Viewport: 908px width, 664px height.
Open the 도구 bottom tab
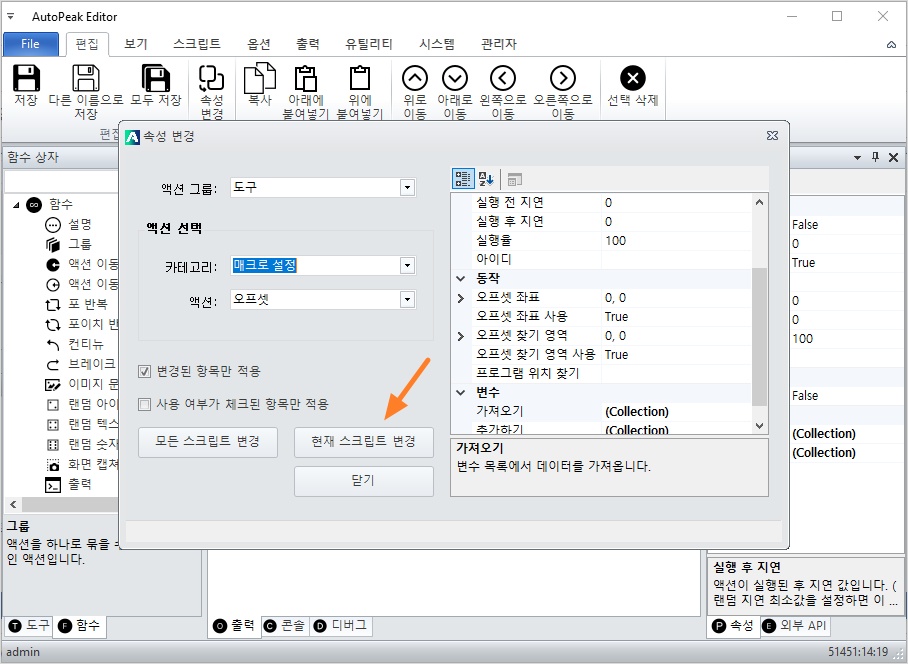coord(30,626)
